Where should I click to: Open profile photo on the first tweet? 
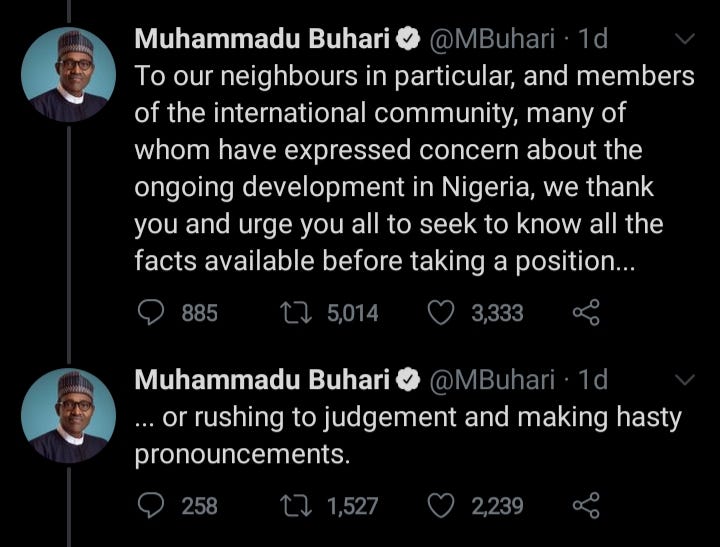point(69,75)
